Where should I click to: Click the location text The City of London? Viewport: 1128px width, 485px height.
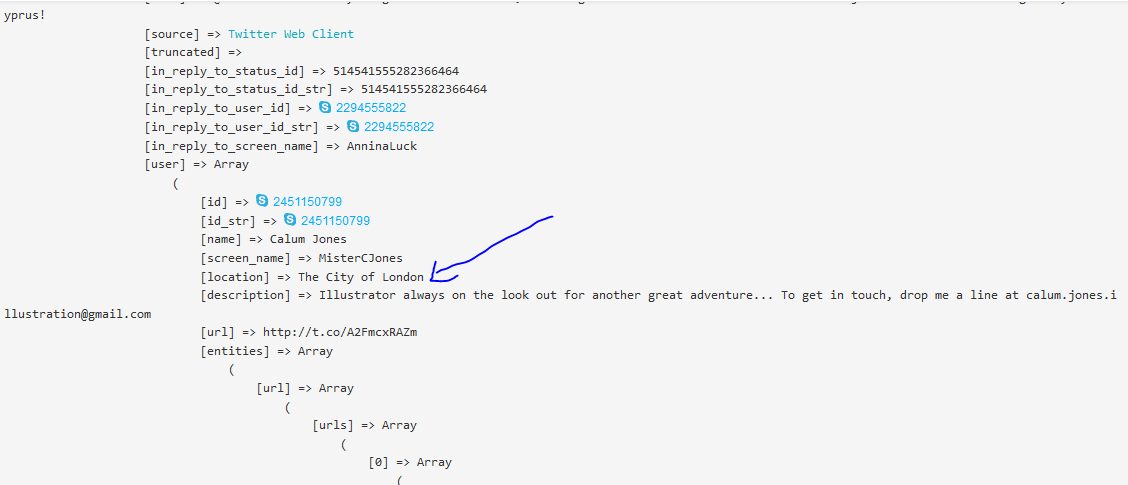pos(361,277)
